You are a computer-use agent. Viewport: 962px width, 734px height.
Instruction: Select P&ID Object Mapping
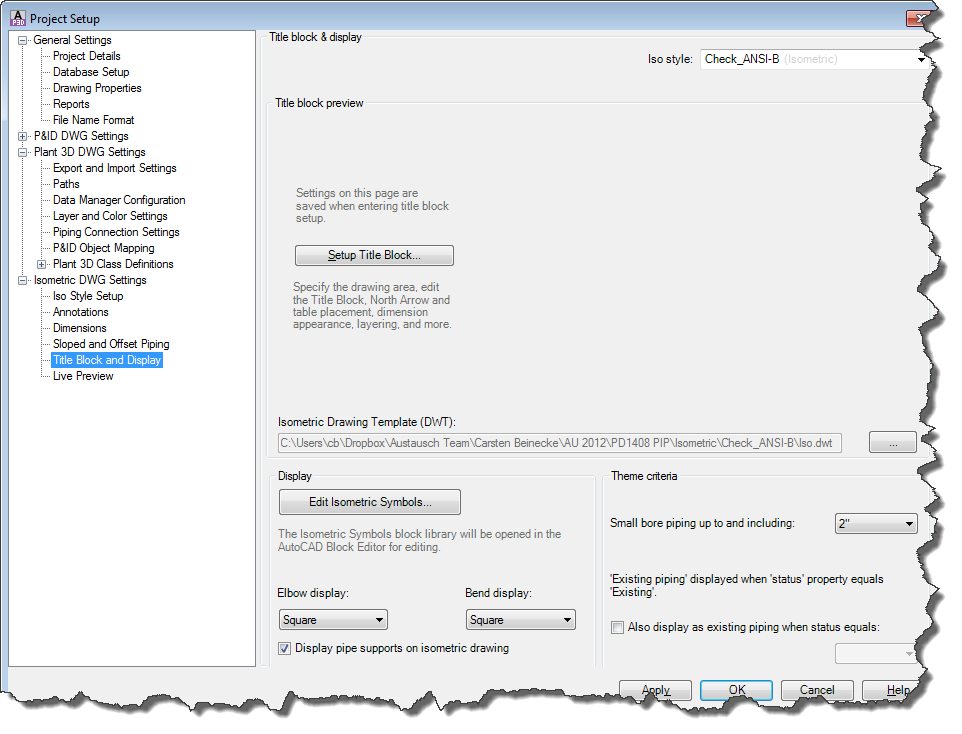[x=104, y=247]
